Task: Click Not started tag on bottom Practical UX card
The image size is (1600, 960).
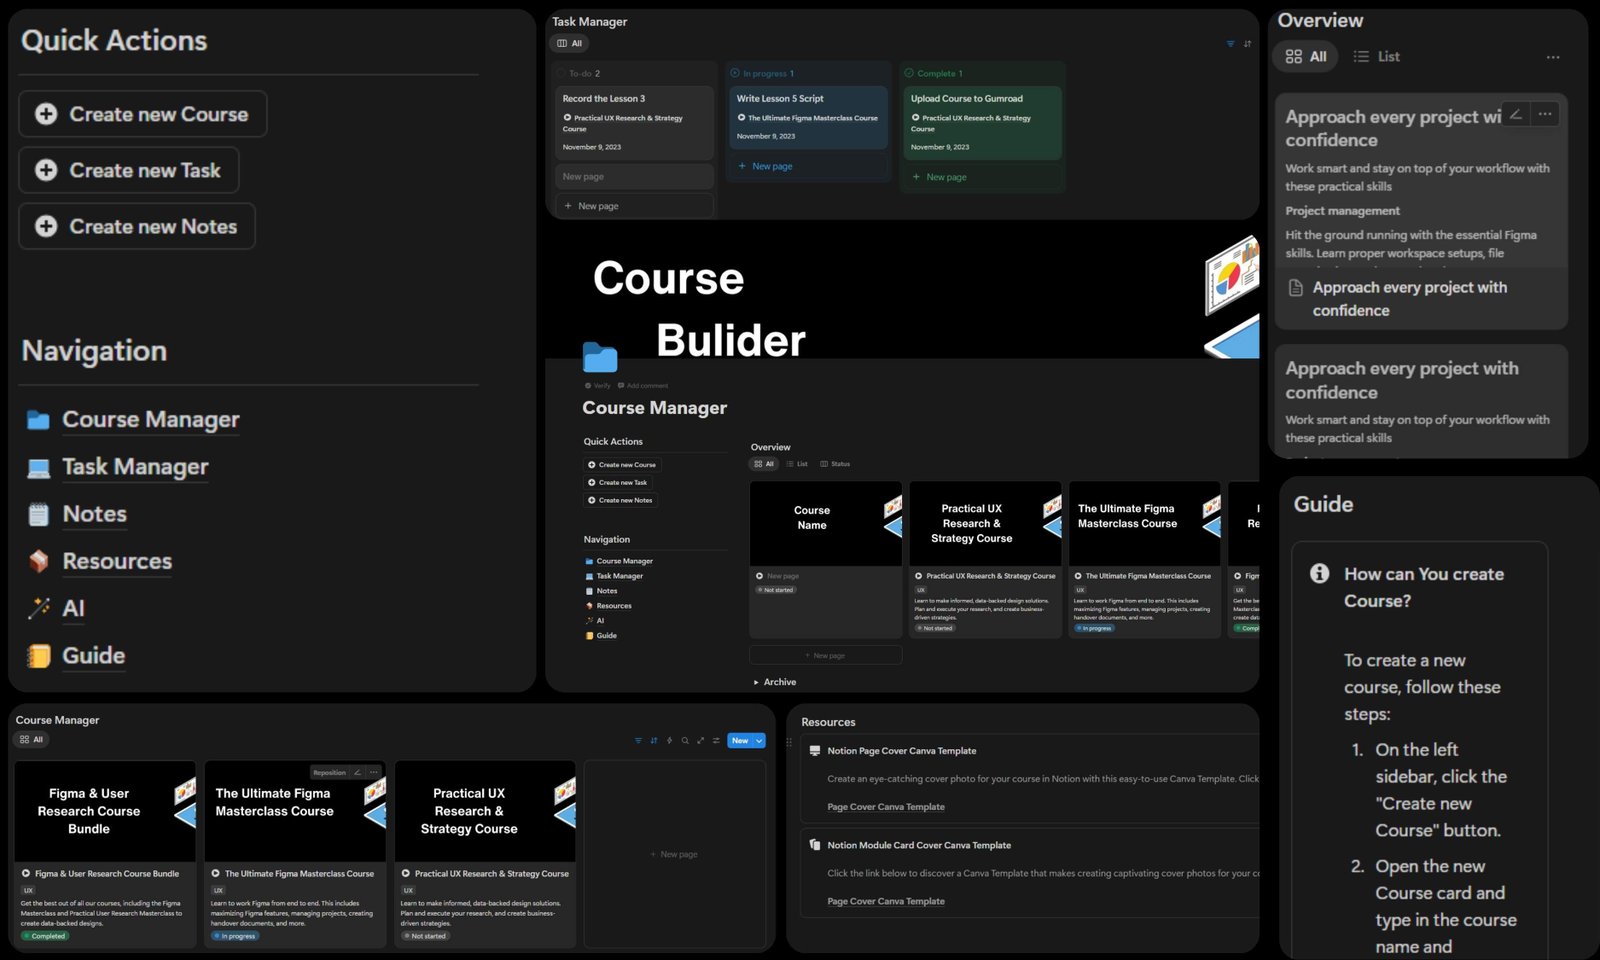Action: click(x=425, y=936)
